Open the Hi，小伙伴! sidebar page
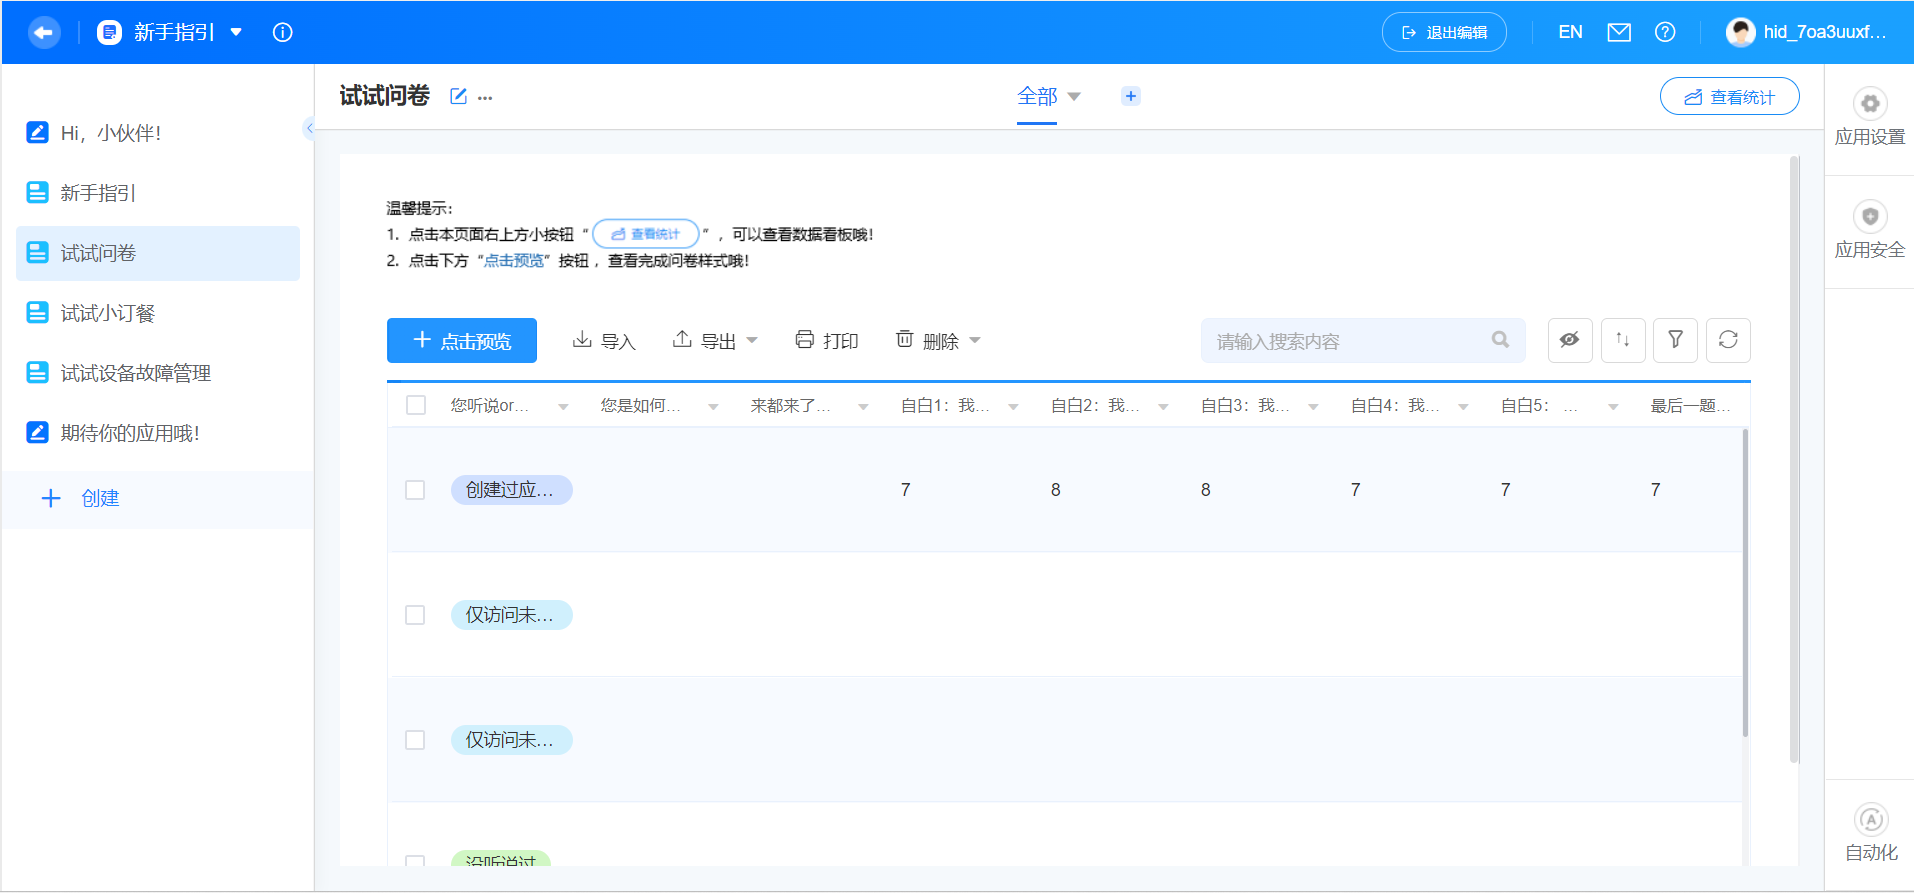Screen dimensions: 1914x893 coord(158,133)
